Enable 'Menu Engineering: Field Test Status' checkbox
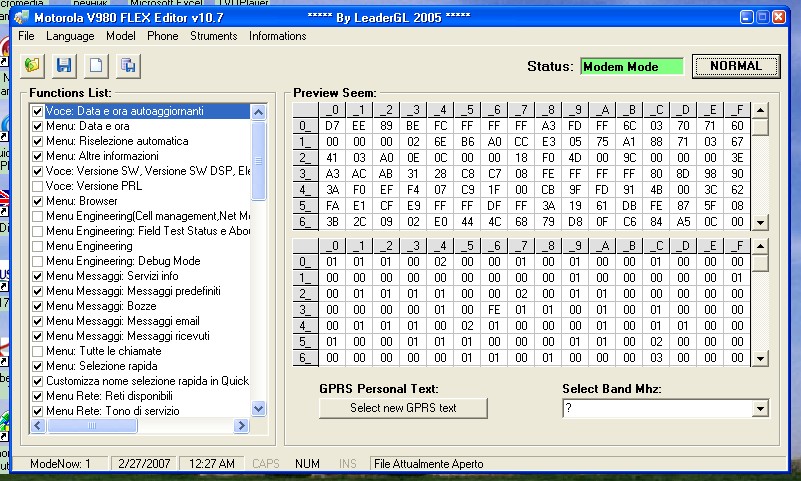This screenshot has width=801, height=481. click(37, 231)
